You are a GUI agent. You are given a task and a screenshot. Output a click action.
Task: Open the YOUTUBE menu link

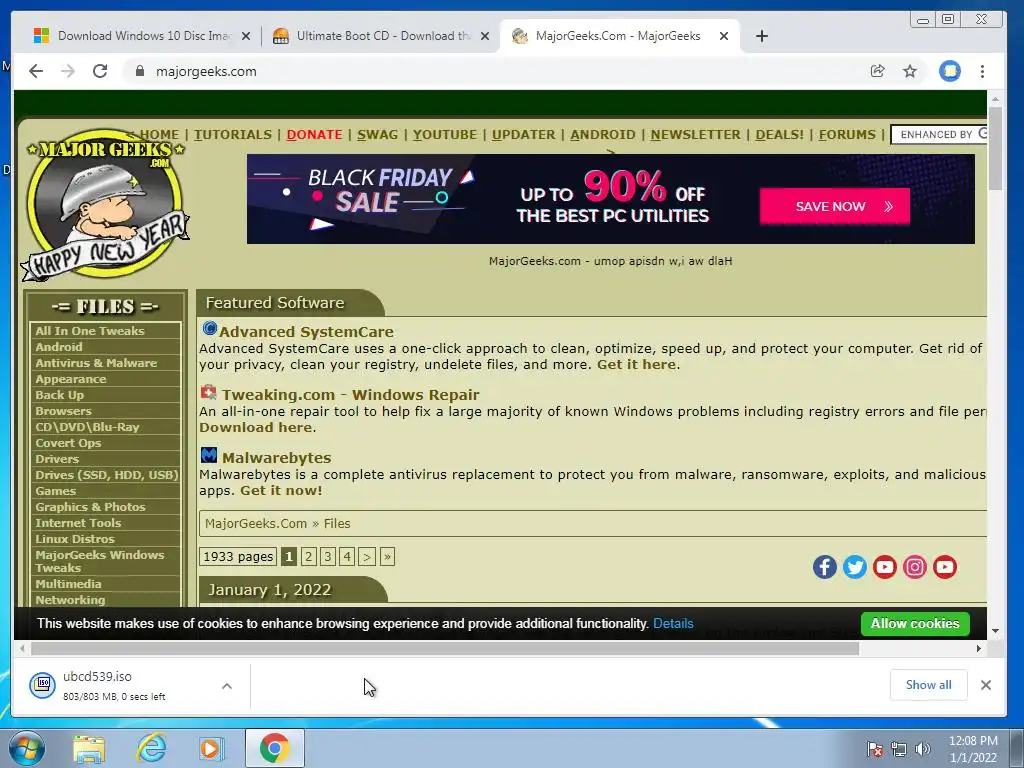point(445,135)
